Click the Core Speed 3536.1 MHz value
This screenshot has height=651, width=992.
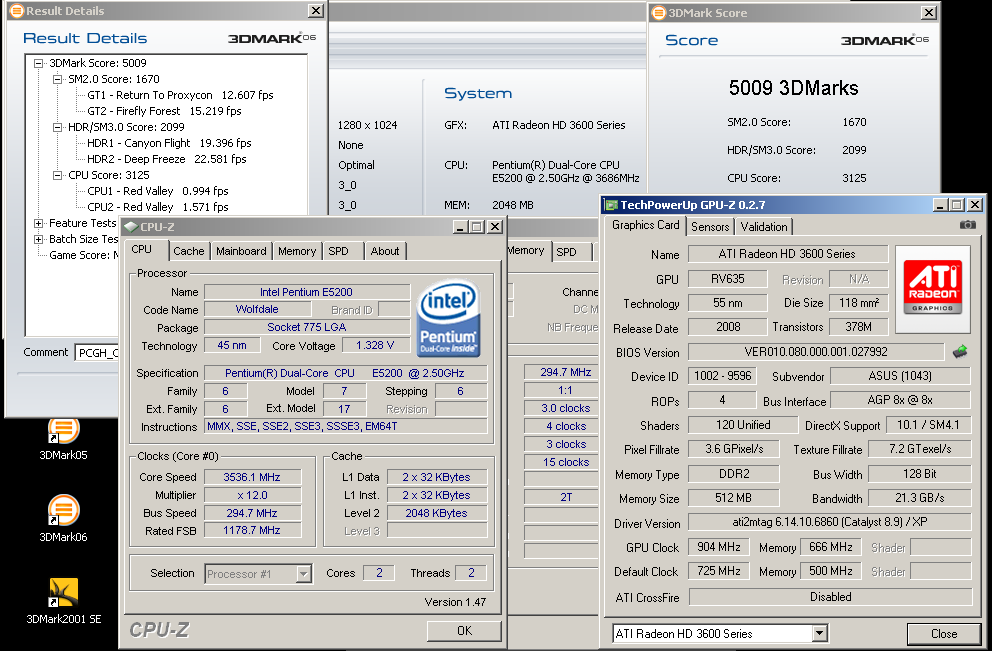[252, 477]
